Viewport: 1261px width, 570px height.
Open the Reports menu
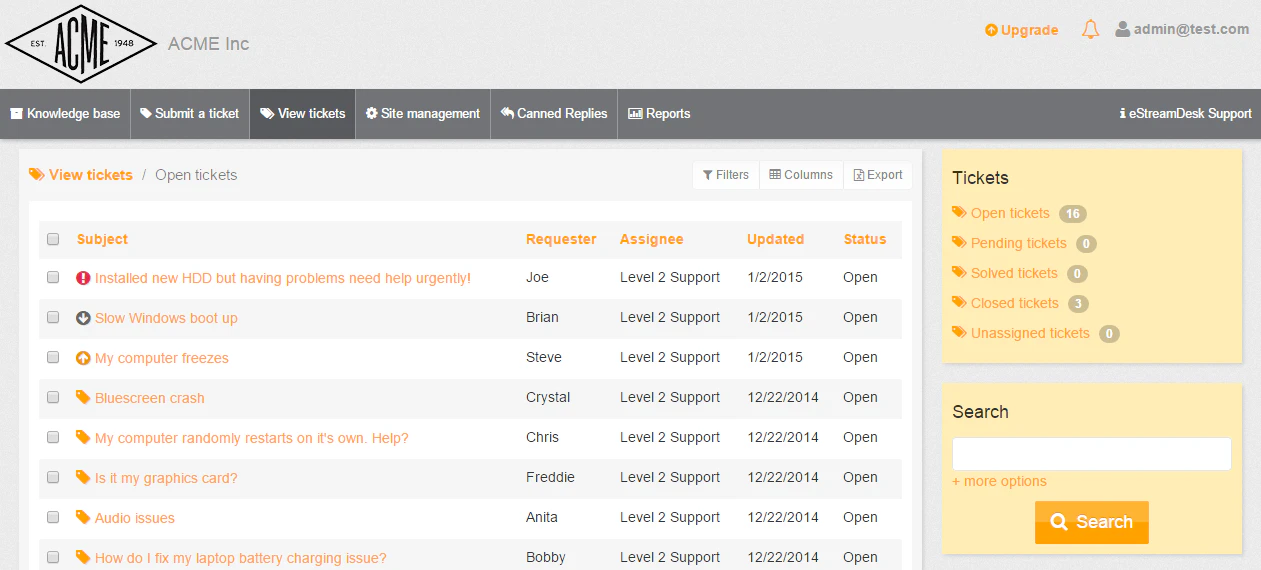coord(659,114)
